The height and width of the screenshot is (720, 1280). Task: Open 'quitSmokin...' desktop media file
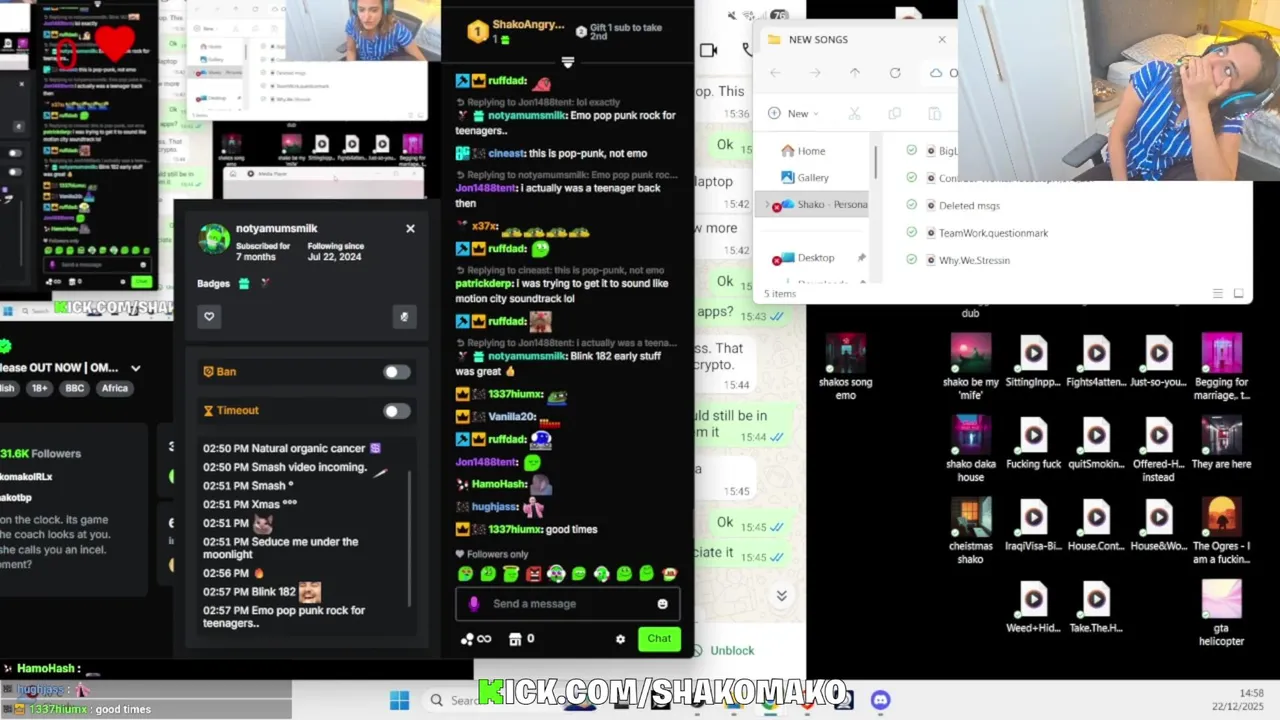coord(1096,444)
